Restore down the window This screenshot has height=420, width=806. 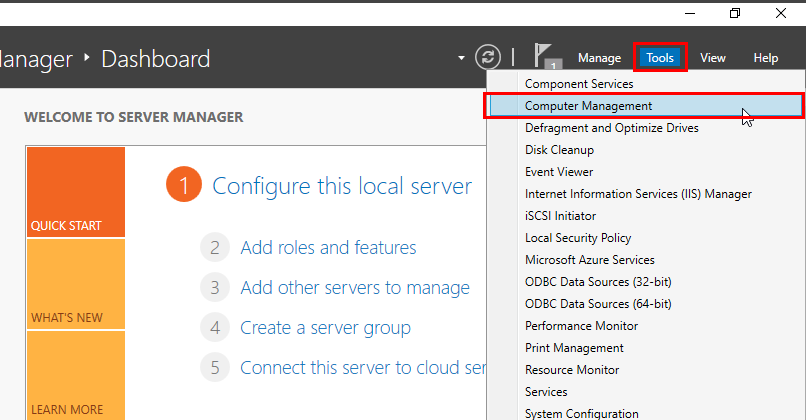pyautogui.click(x=735, y=13)
